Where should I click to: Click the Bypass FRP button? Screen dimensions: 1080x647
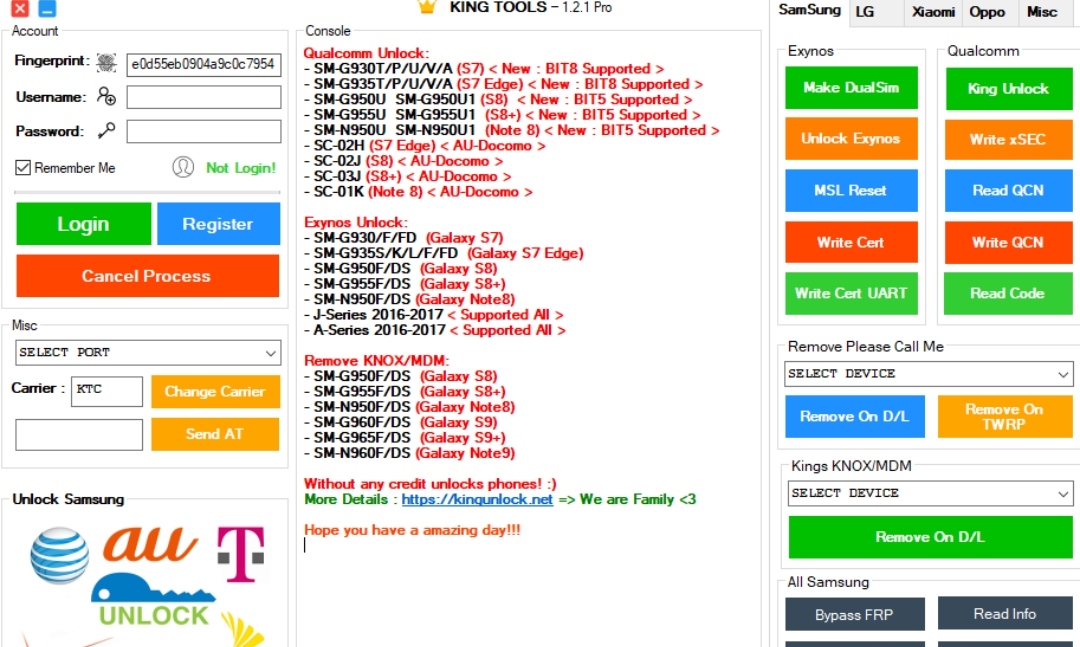[x=855, y=613]
